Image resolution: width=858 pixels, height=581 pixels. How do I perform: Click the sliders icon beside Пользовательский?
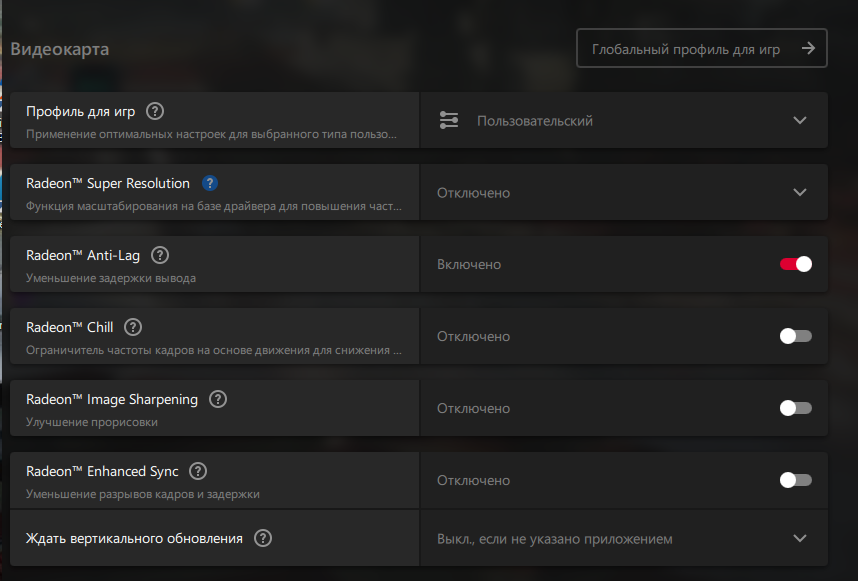pos(449,120)
